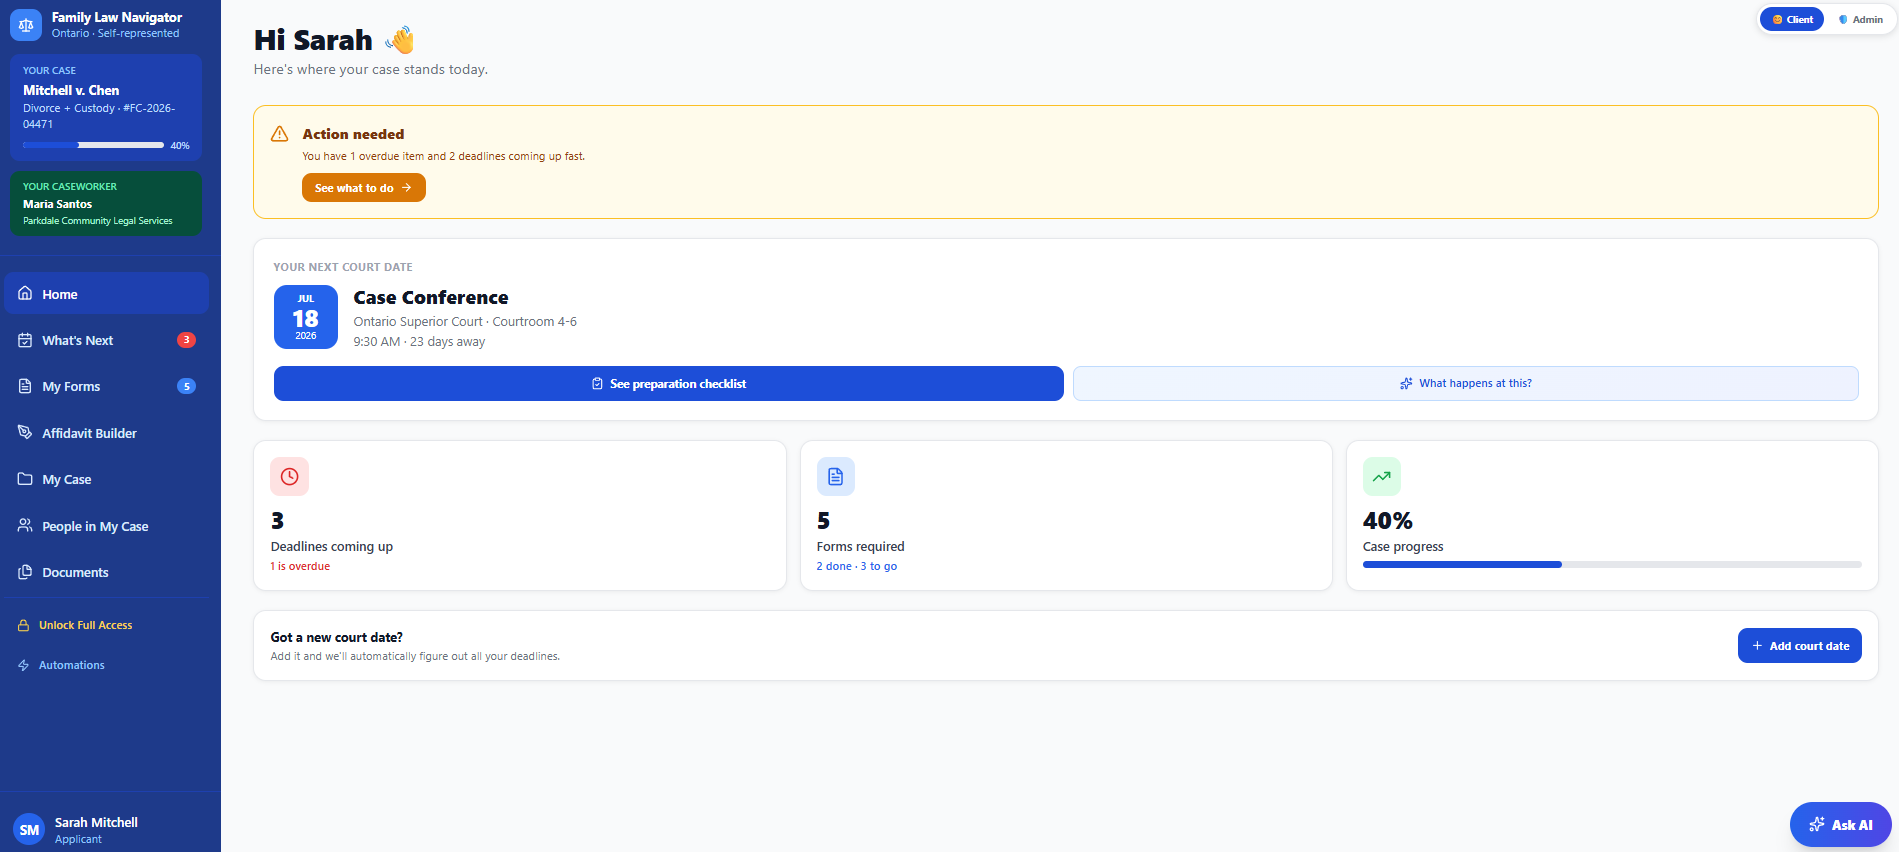Switch to Client view
Screen dimensions: 1899x852
(x=1792, y=19)
